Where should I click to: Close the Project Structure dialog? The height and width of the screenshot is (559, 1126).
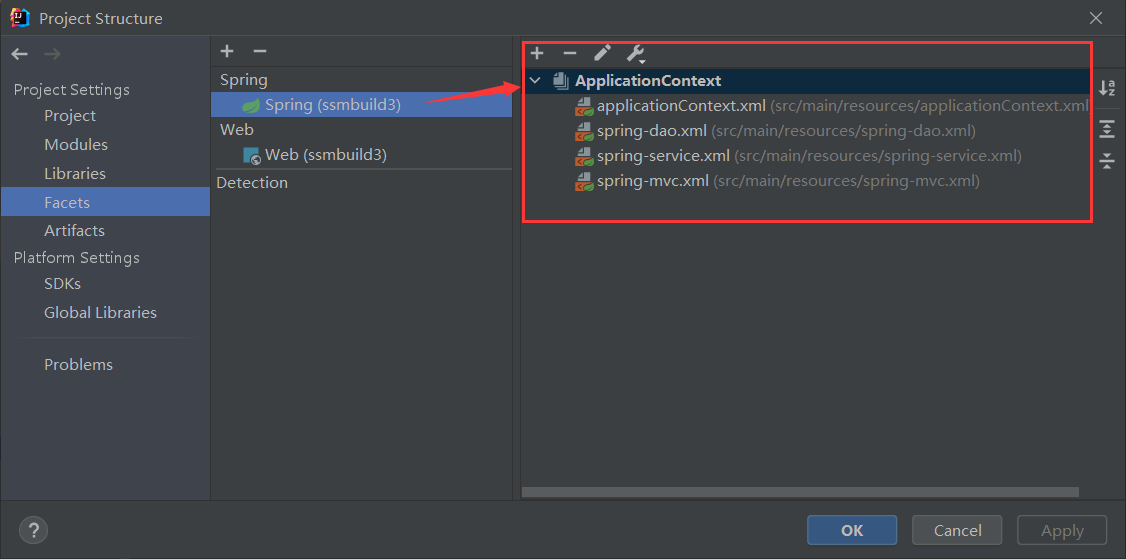click(x=1095, y=18)
